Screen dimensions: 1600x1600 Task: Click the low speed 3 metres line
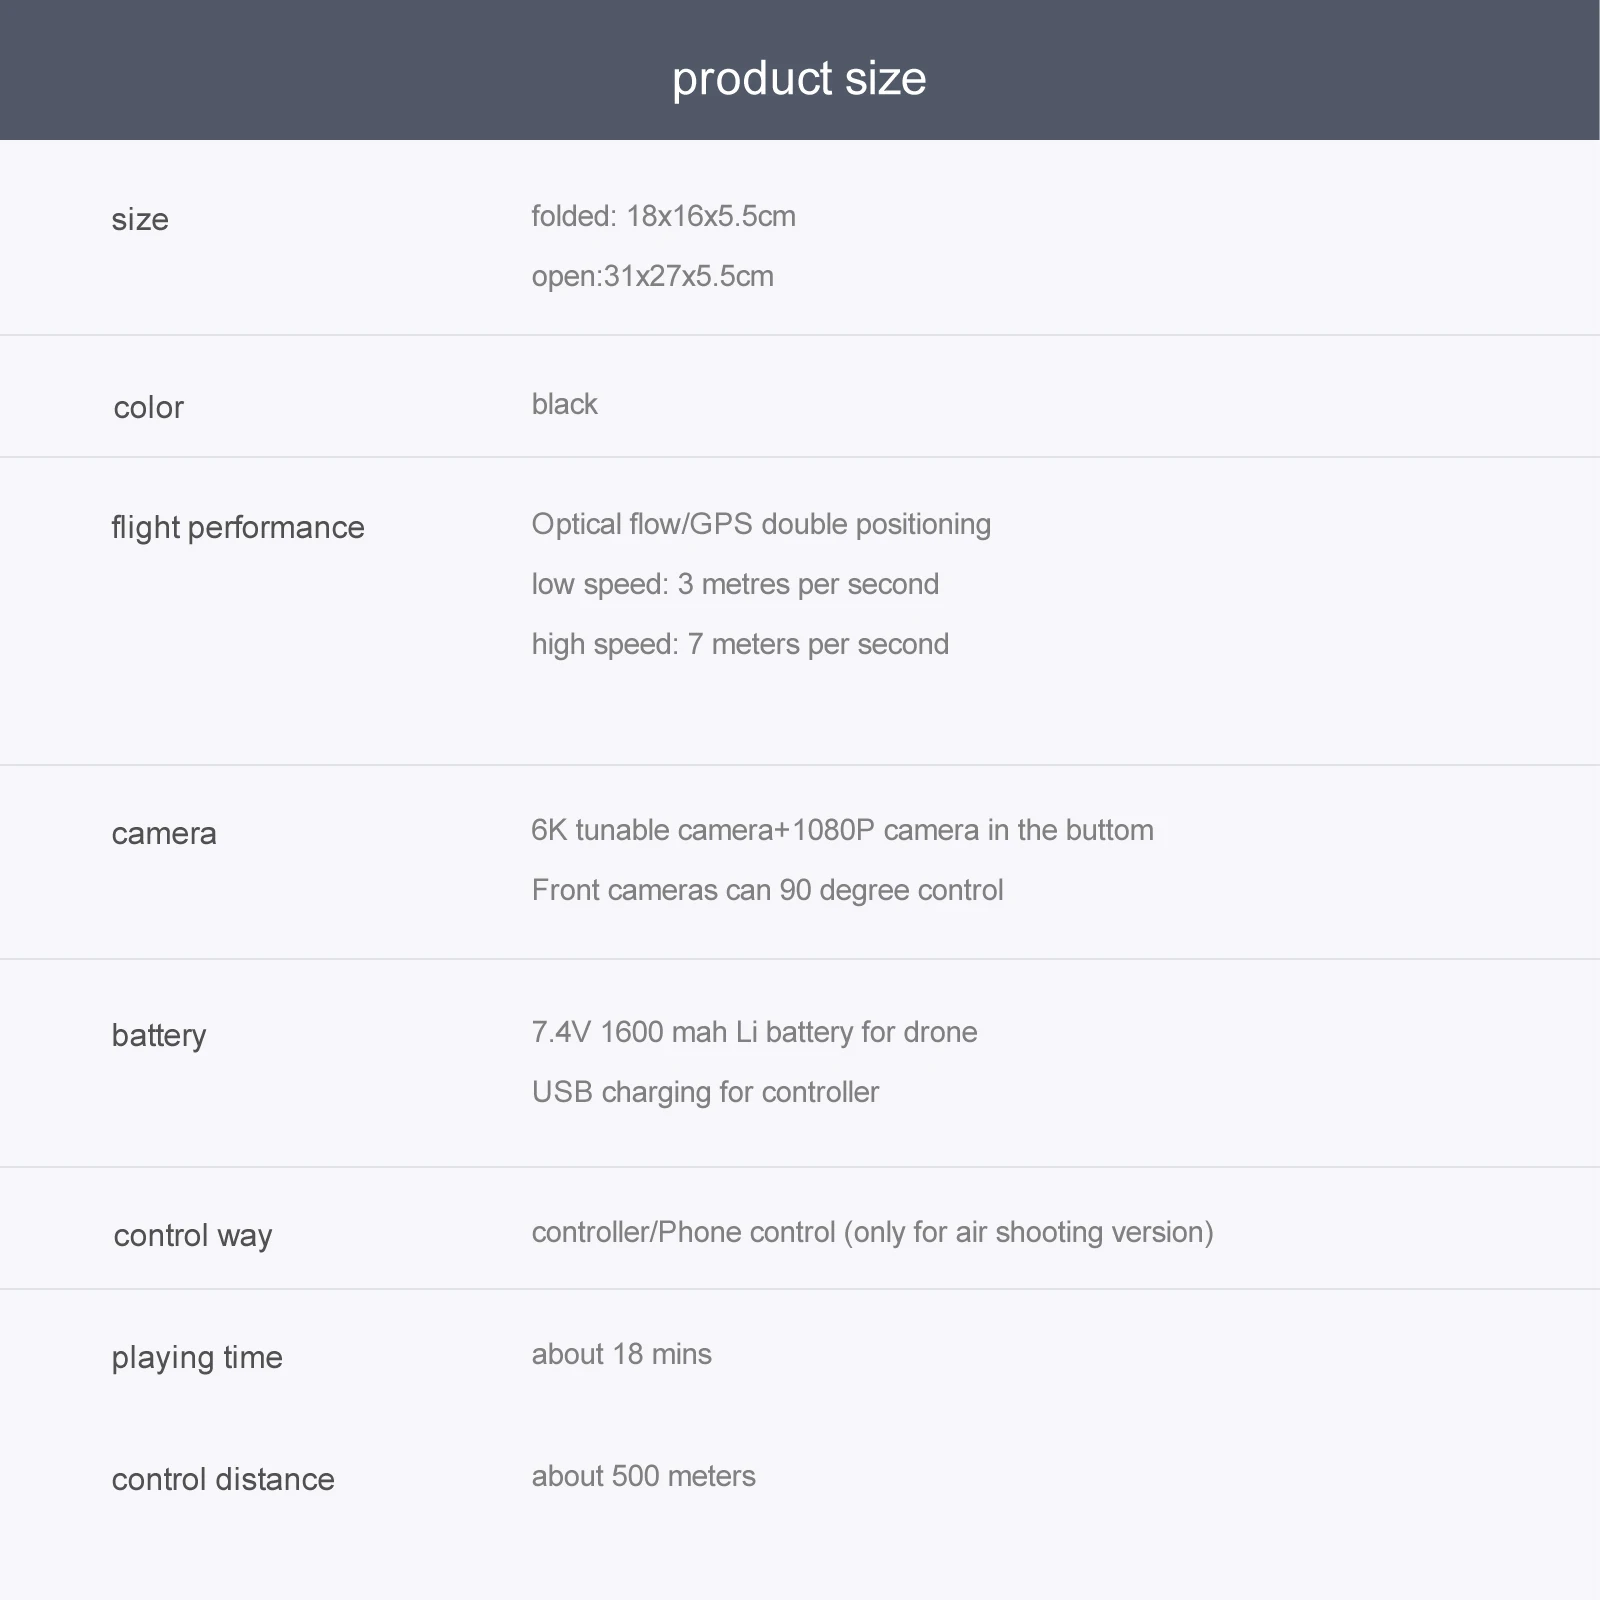(735, 584)
